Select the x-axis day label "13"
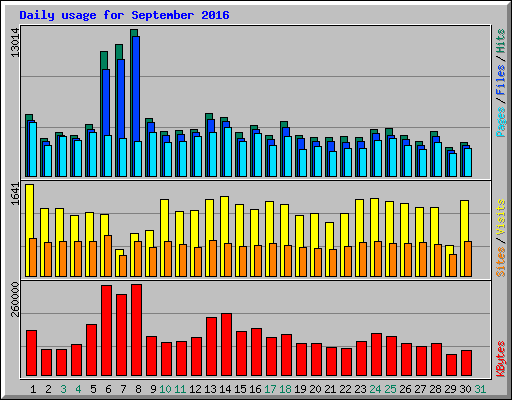The height and width of the screenshot is (400, 512). click(210, 389)
